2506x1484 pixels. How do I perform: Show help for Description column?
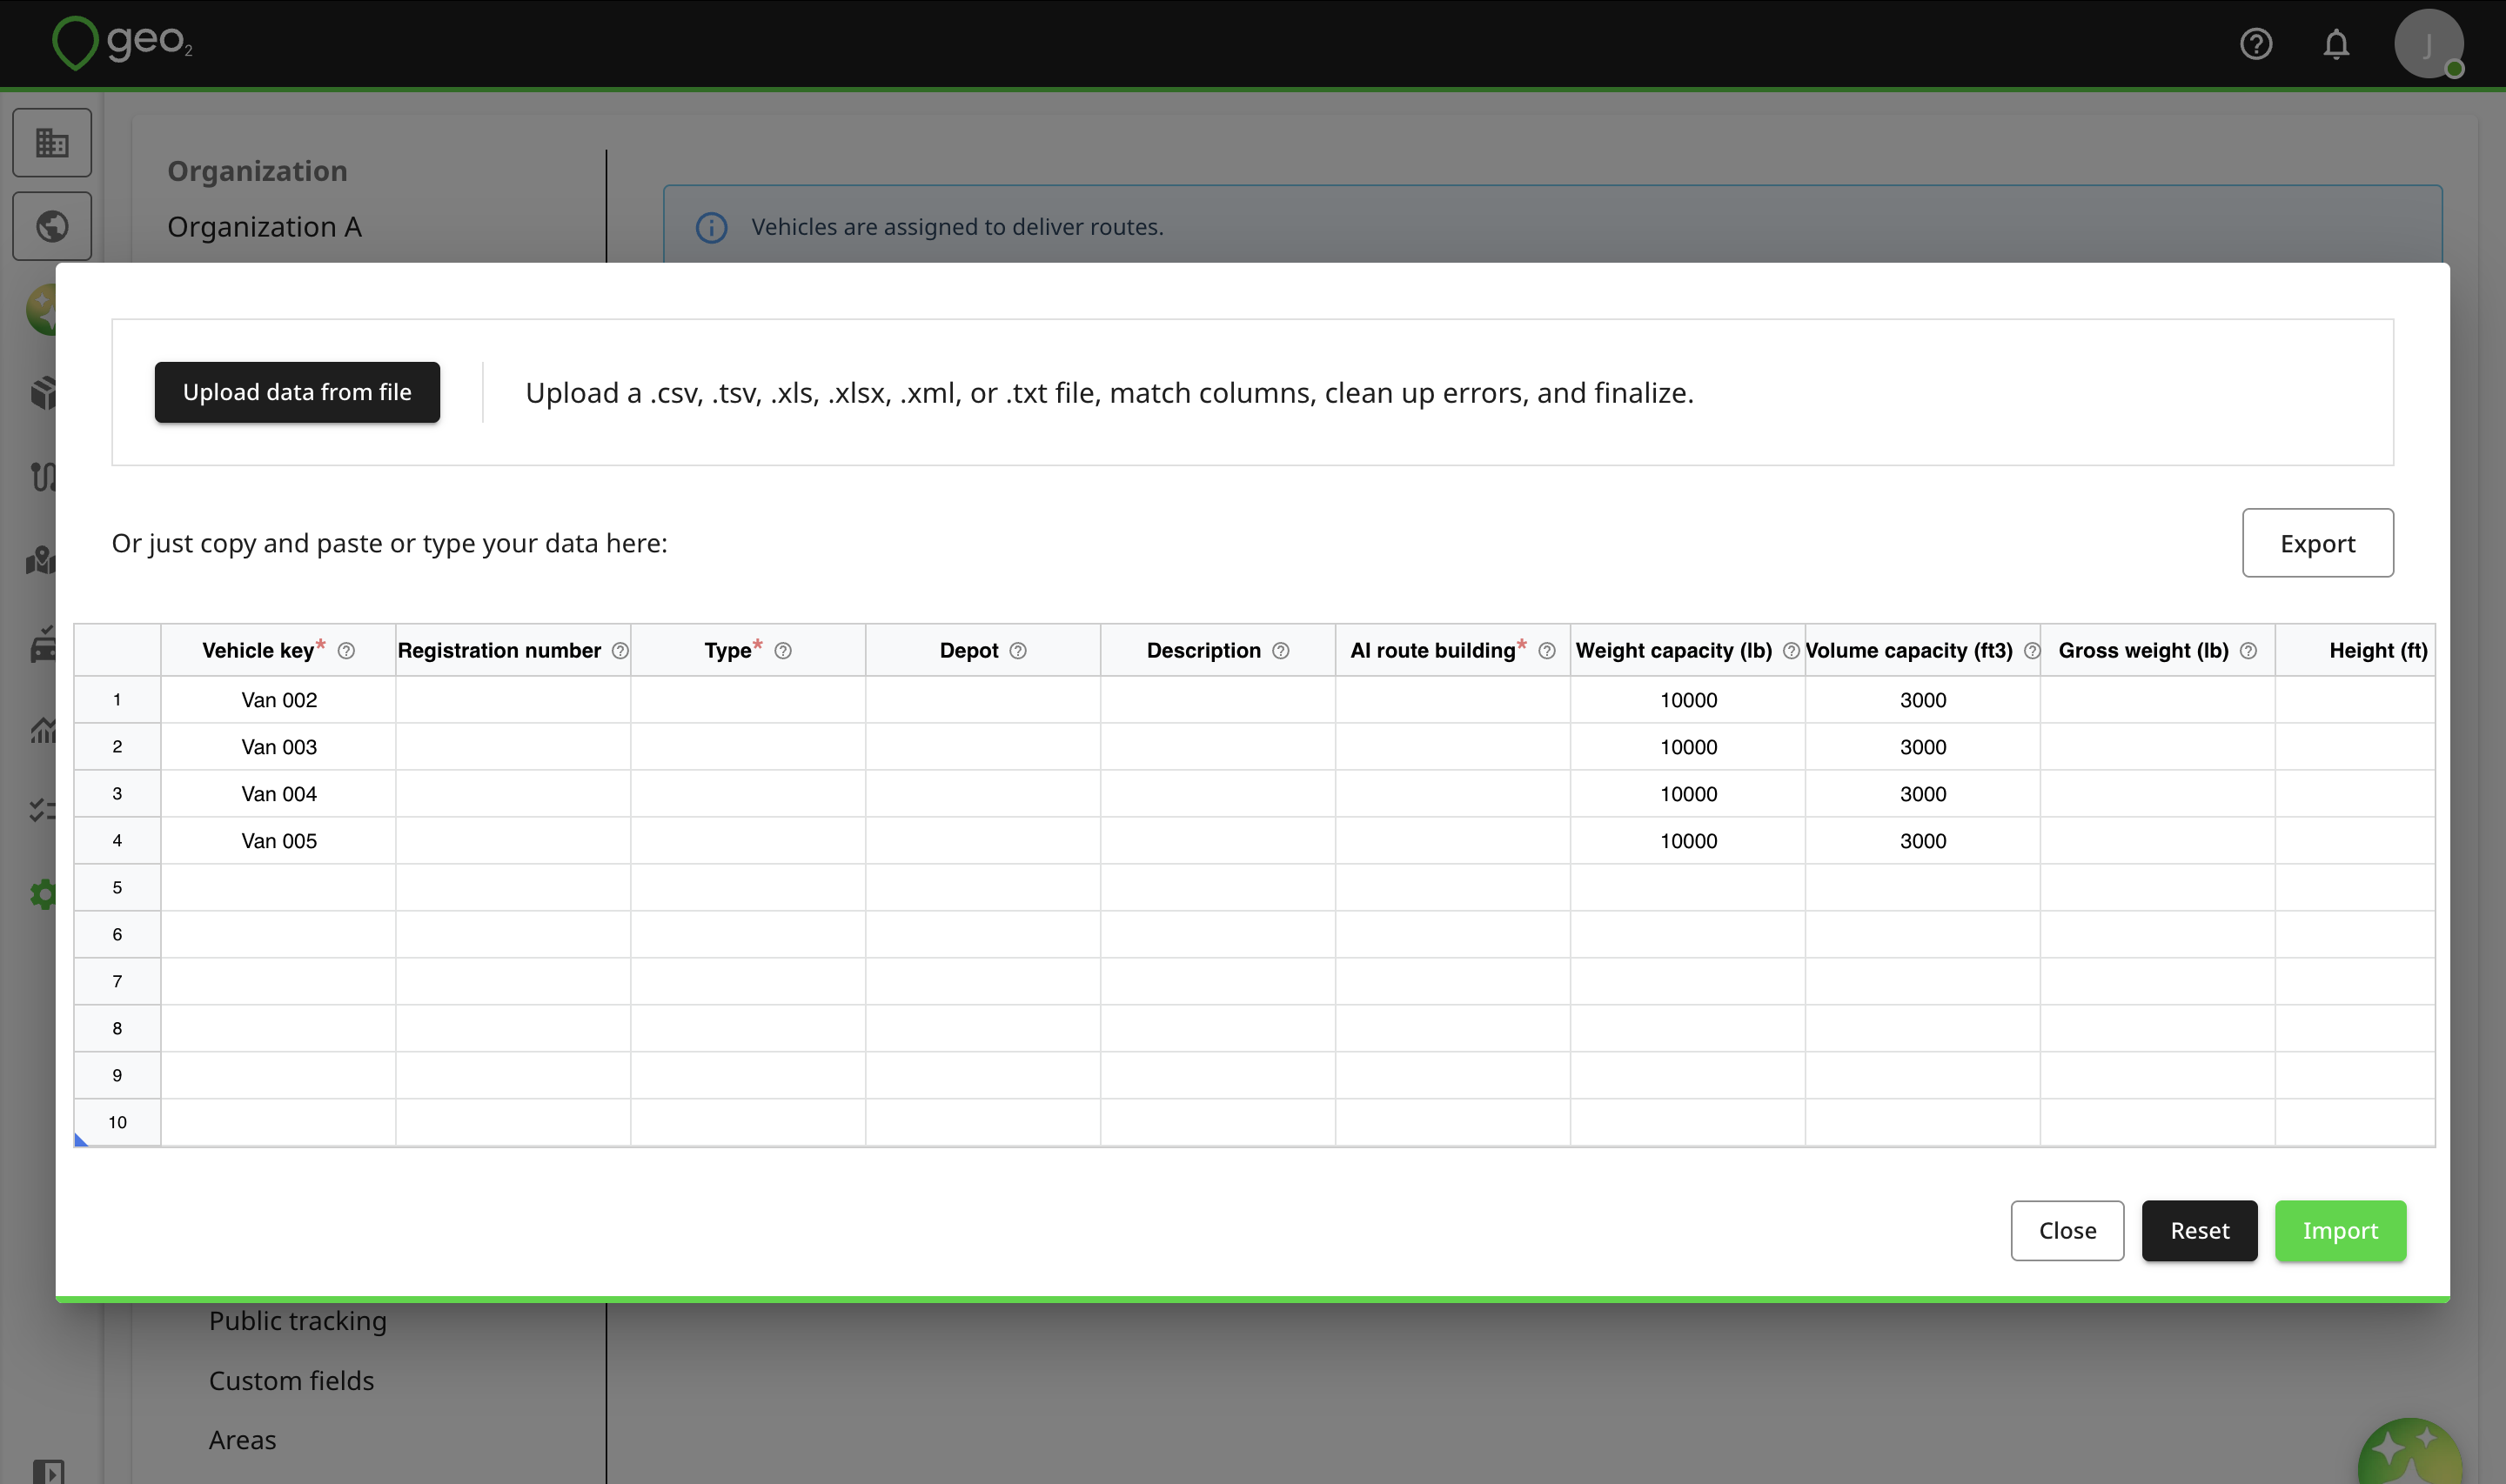click(1281, 651)
